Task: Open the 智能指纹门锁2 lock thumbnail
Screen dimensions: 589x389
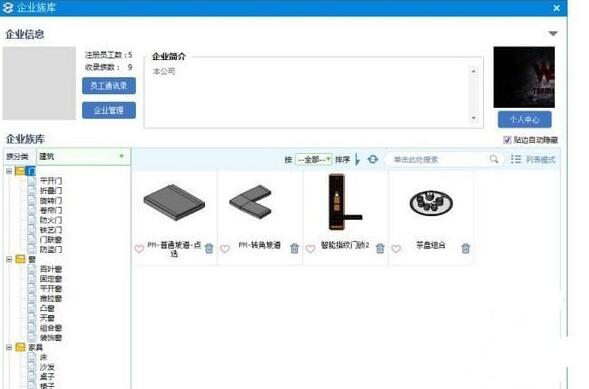Action: (x=345, y=202)
